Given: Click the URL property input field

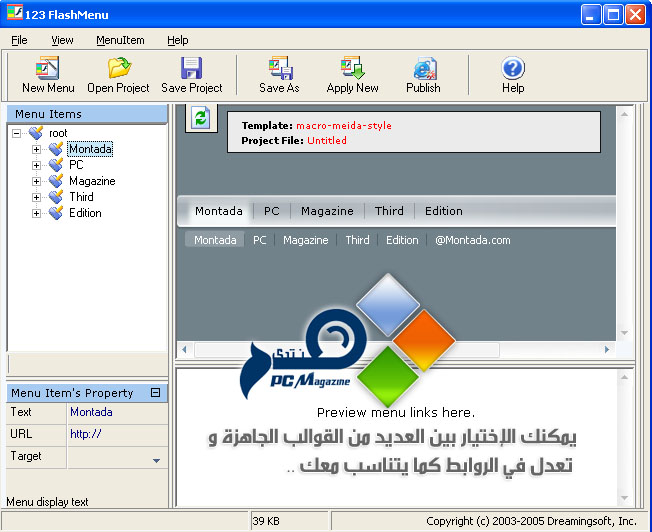Looking at the screenshot, I should [116, 434].
